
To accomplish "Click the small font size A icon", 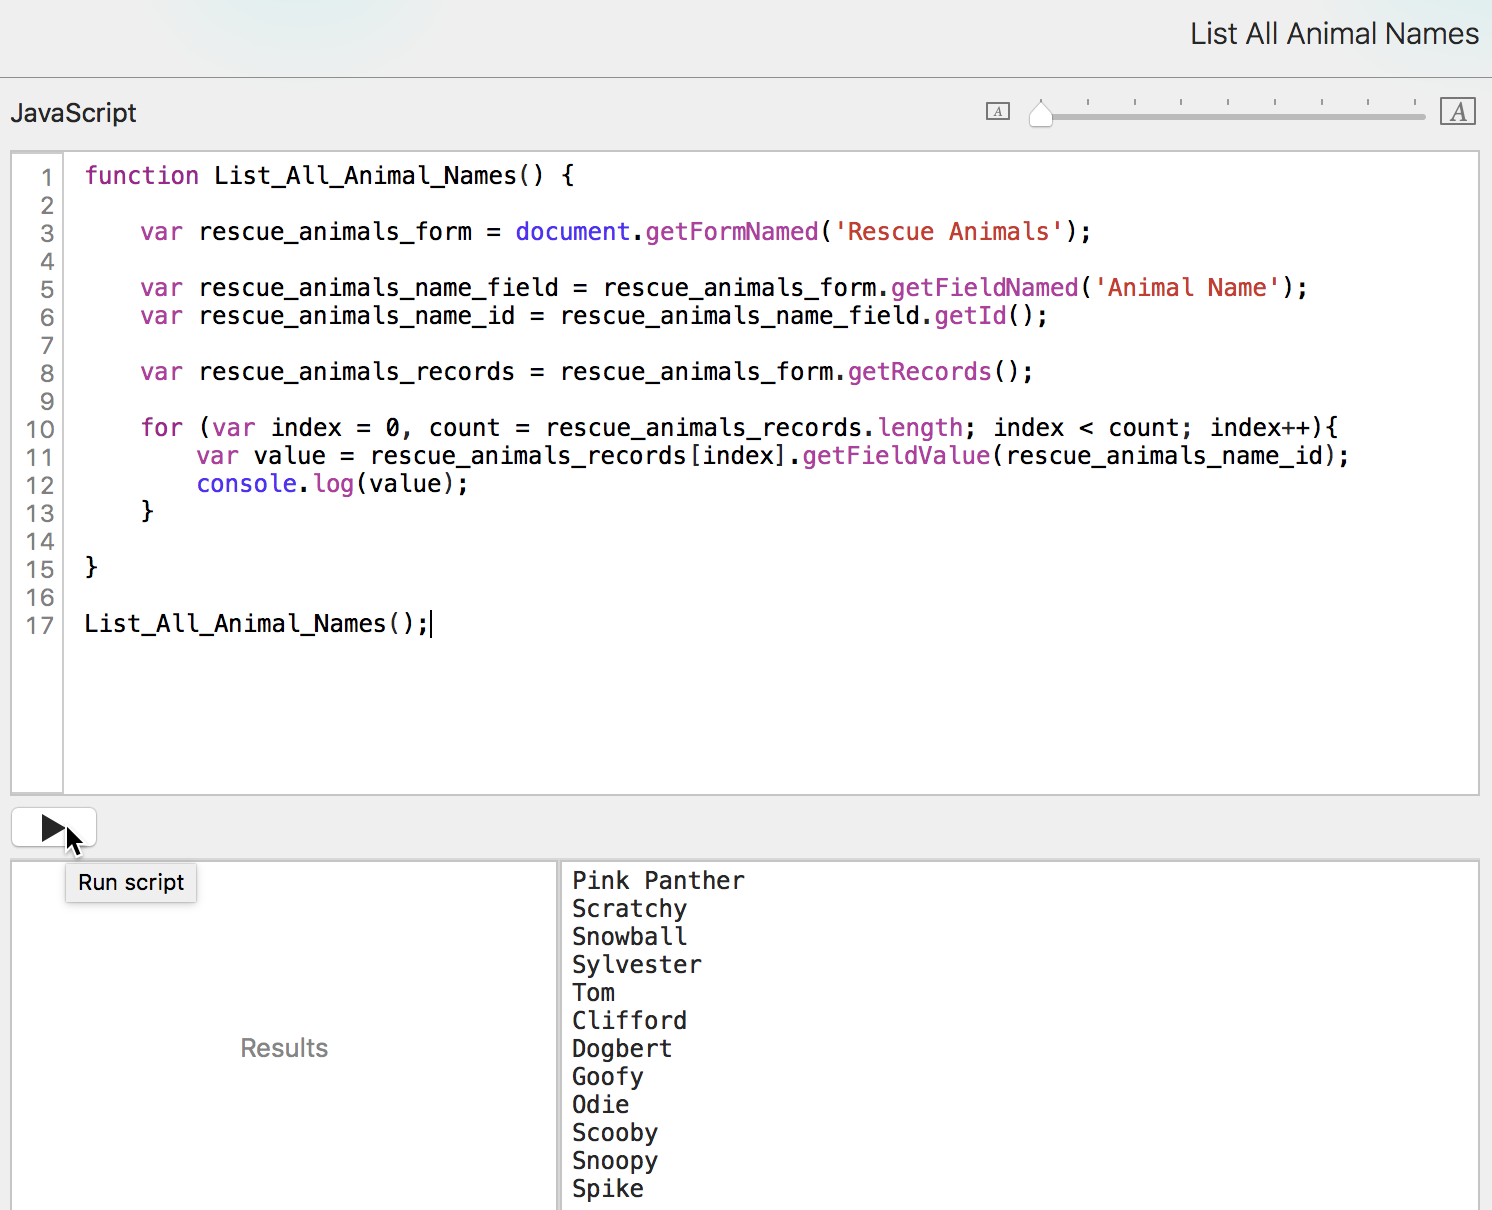I will click(x=997, y=112).
